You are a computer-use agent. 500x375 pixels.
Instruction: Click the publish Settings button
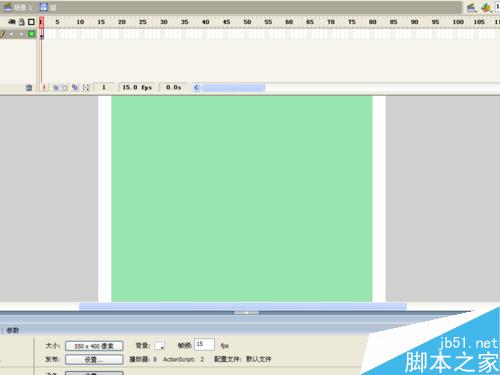click(x=94, y=359)
